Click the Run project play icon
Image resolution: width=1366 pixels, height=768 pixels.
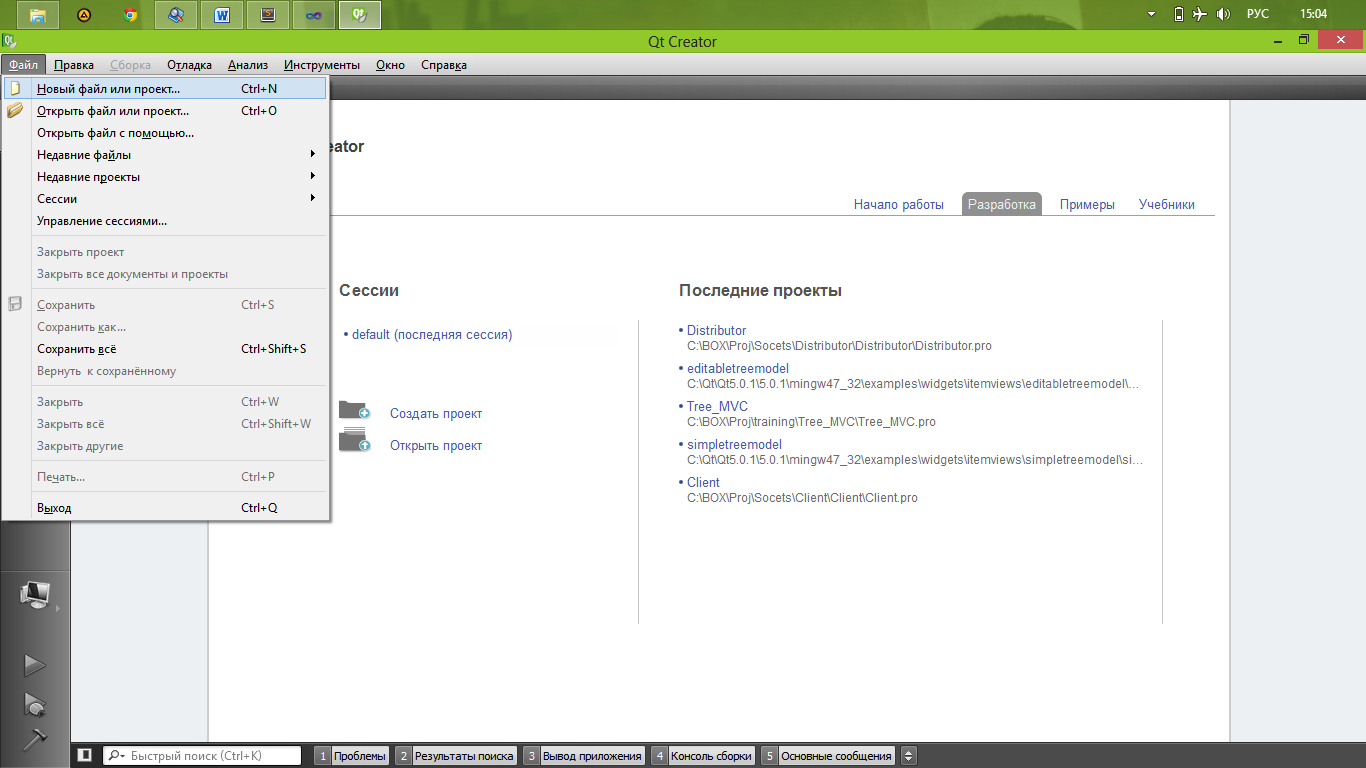(x=35, y=664)
